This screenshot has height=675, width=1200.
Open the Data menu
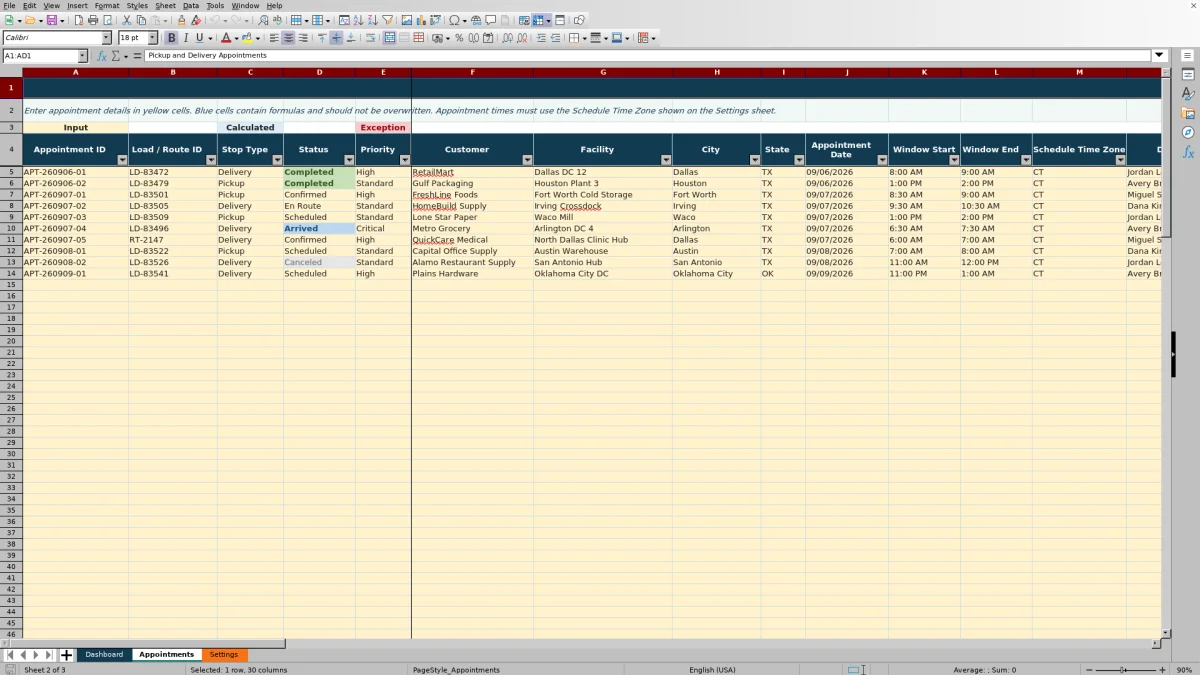[x=190, y=5]
